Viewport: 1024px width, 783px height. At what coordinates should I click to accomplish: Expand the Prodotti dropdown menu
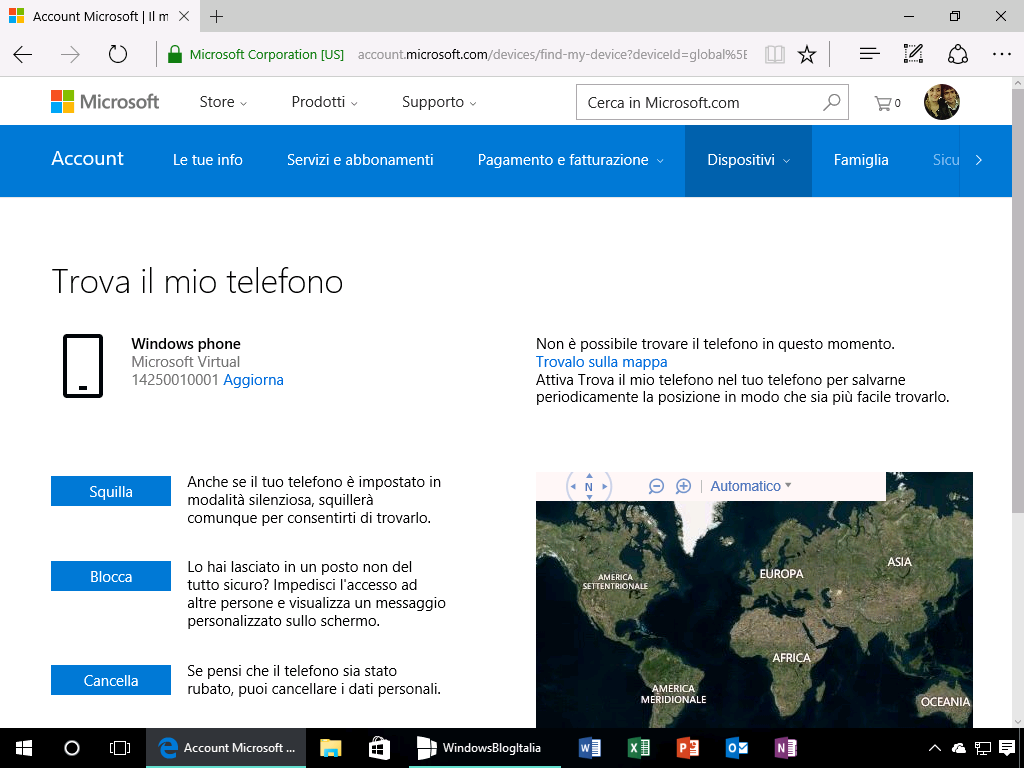click(x=325, y=102)
